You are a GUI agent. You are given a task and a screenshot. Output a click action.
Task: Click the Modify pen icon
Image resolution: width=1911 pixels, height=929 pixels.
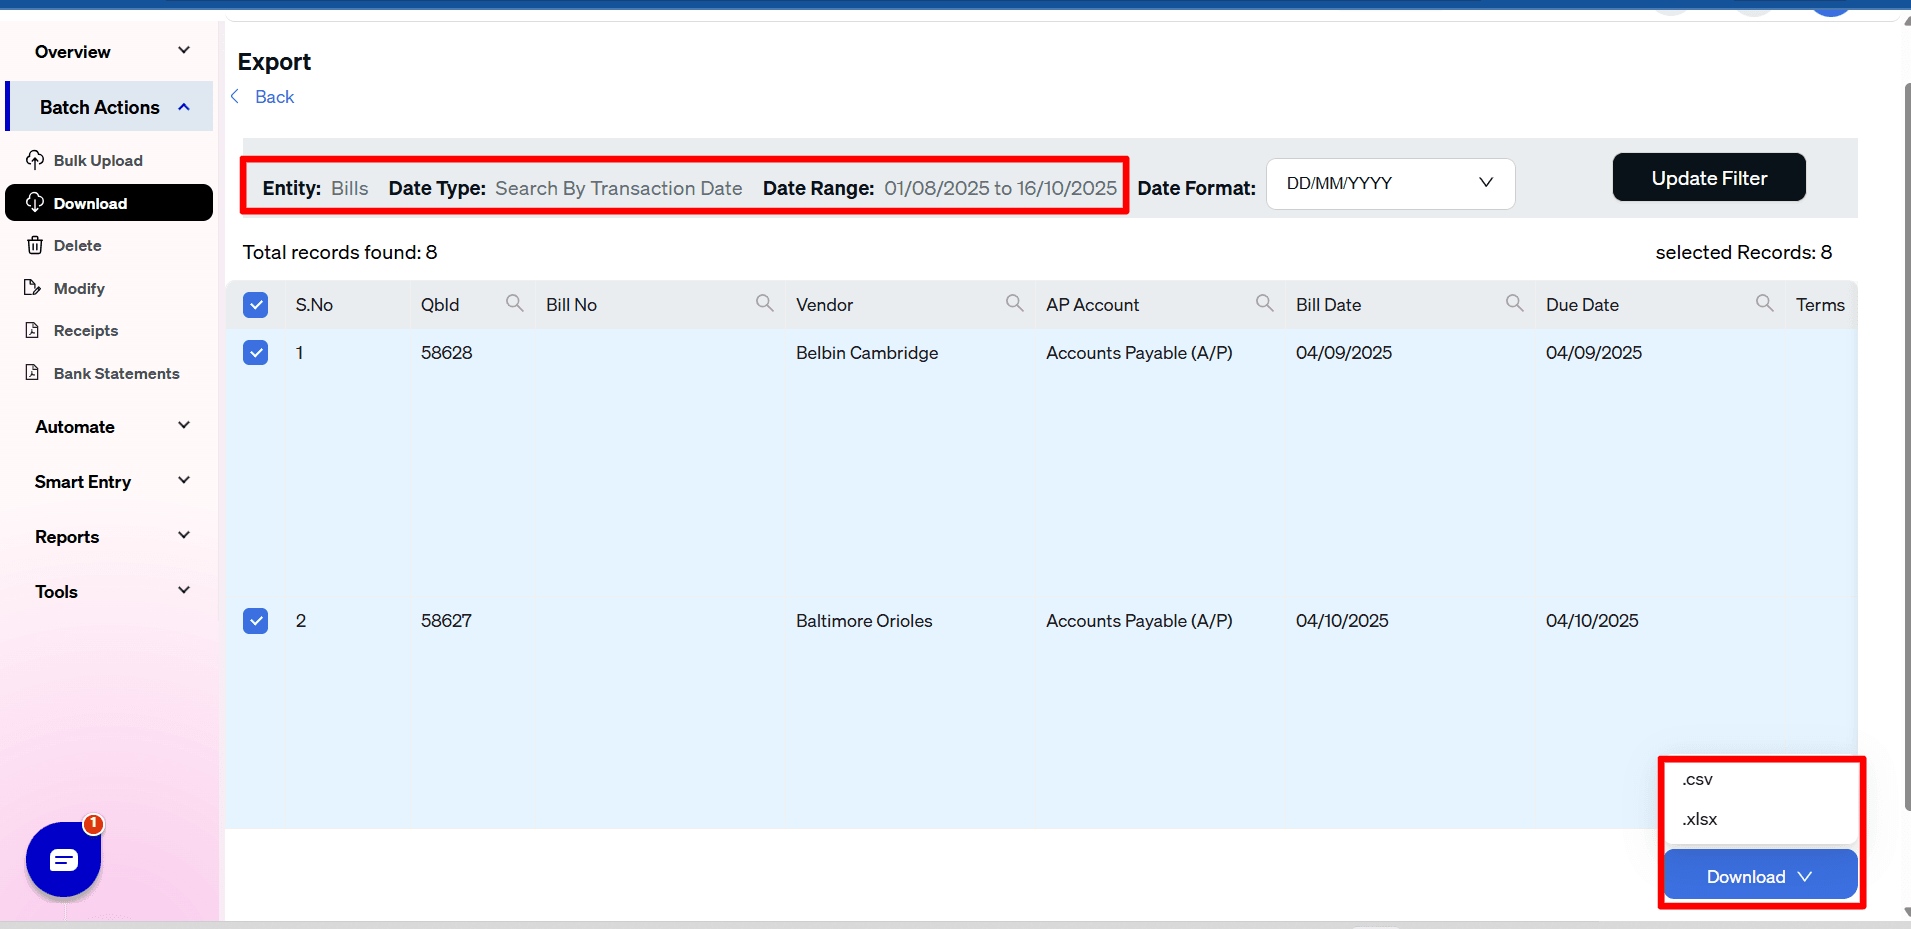34,288
